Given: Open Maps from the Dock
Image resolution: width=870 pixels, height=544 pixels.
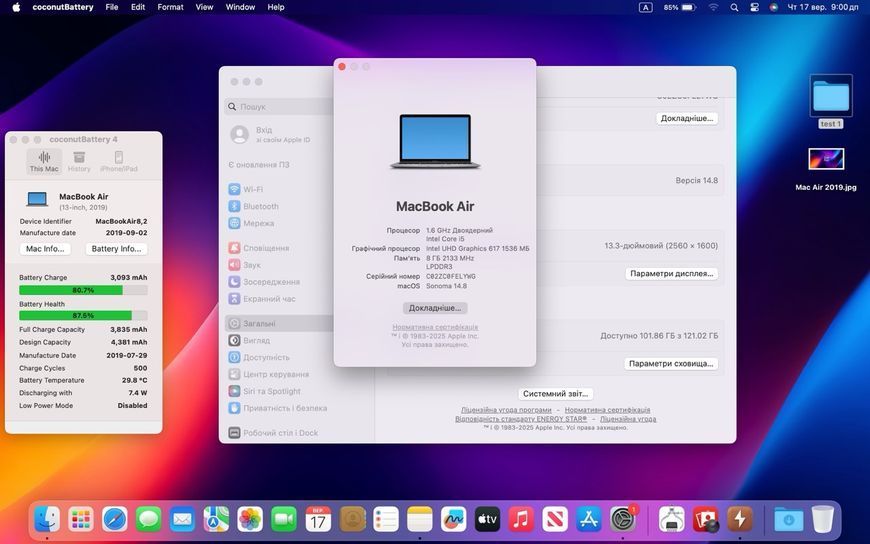Looking at the screenshot, I should point(216,520).
